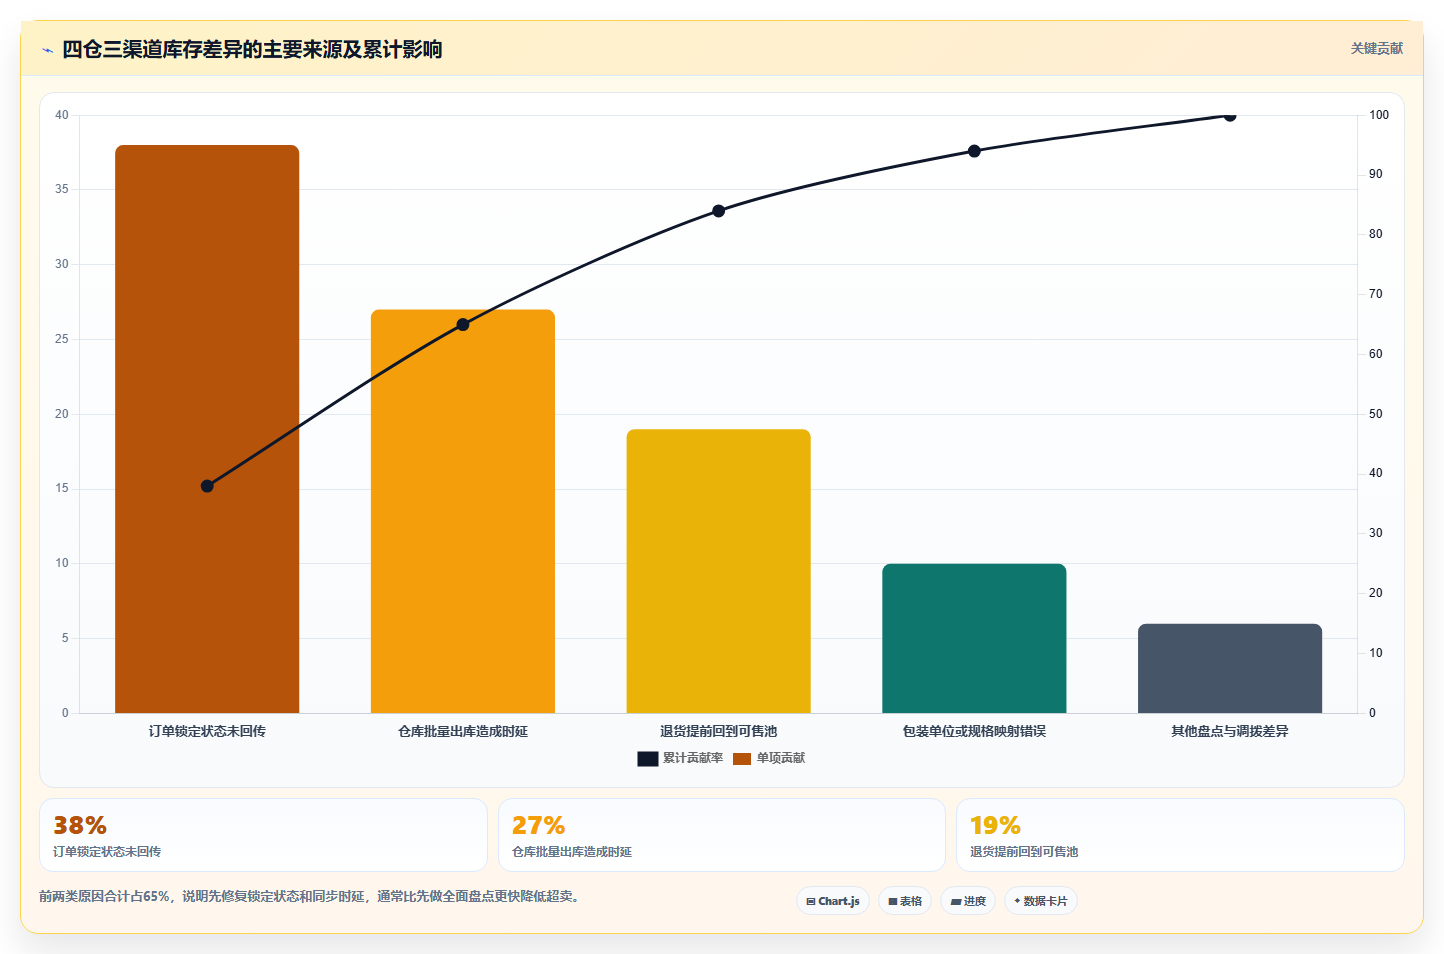The image size is (1444, 954).
Task: Click the 仓库批量出库造成时延 bar
Action: pos(463,511)
